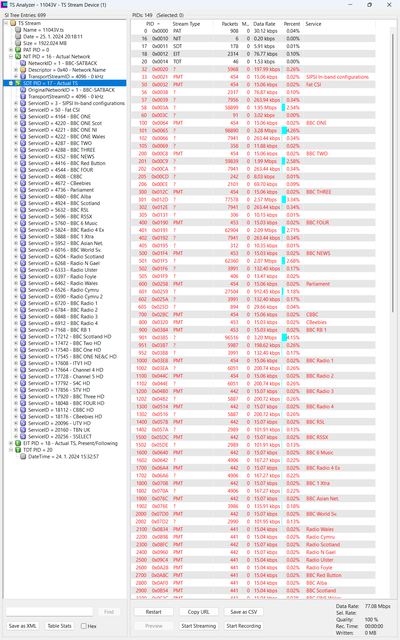This screenshot has width=400, height=640.
Task: Select the SDT PID = 17 table icon
Action: pyautogui.click(x=18, y=83)
